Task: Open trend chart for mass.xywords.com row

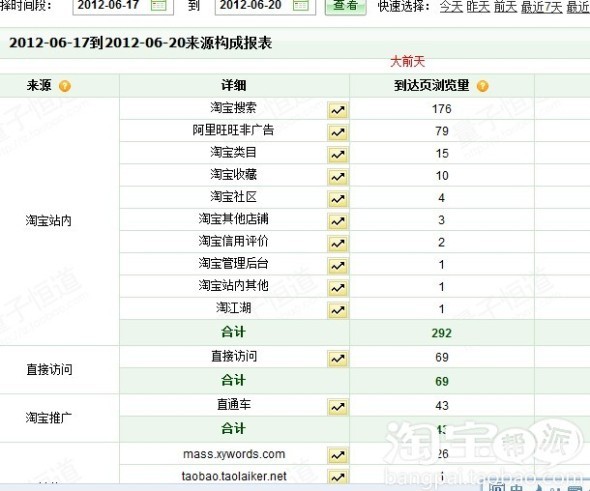Action: coord(338,455)
